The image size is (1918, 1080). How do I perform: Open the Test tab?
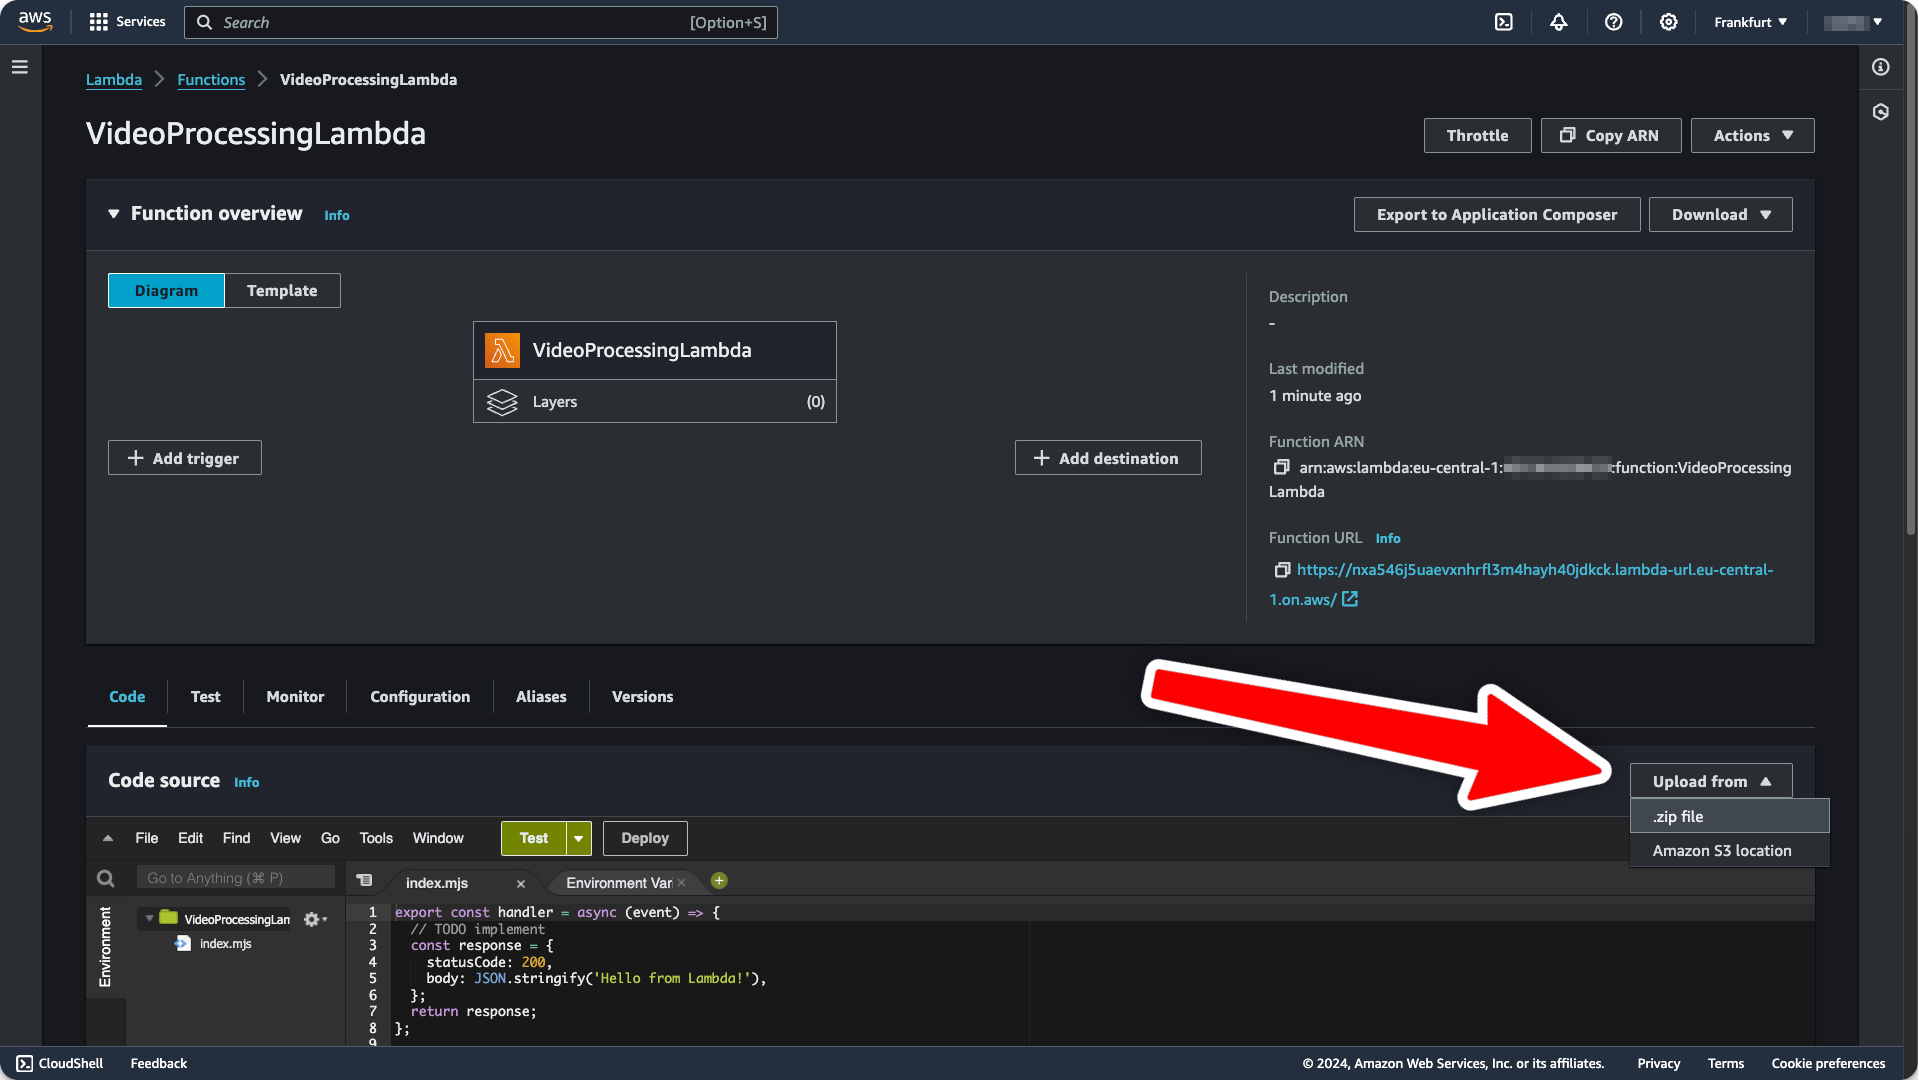click(x=206, y=697)
